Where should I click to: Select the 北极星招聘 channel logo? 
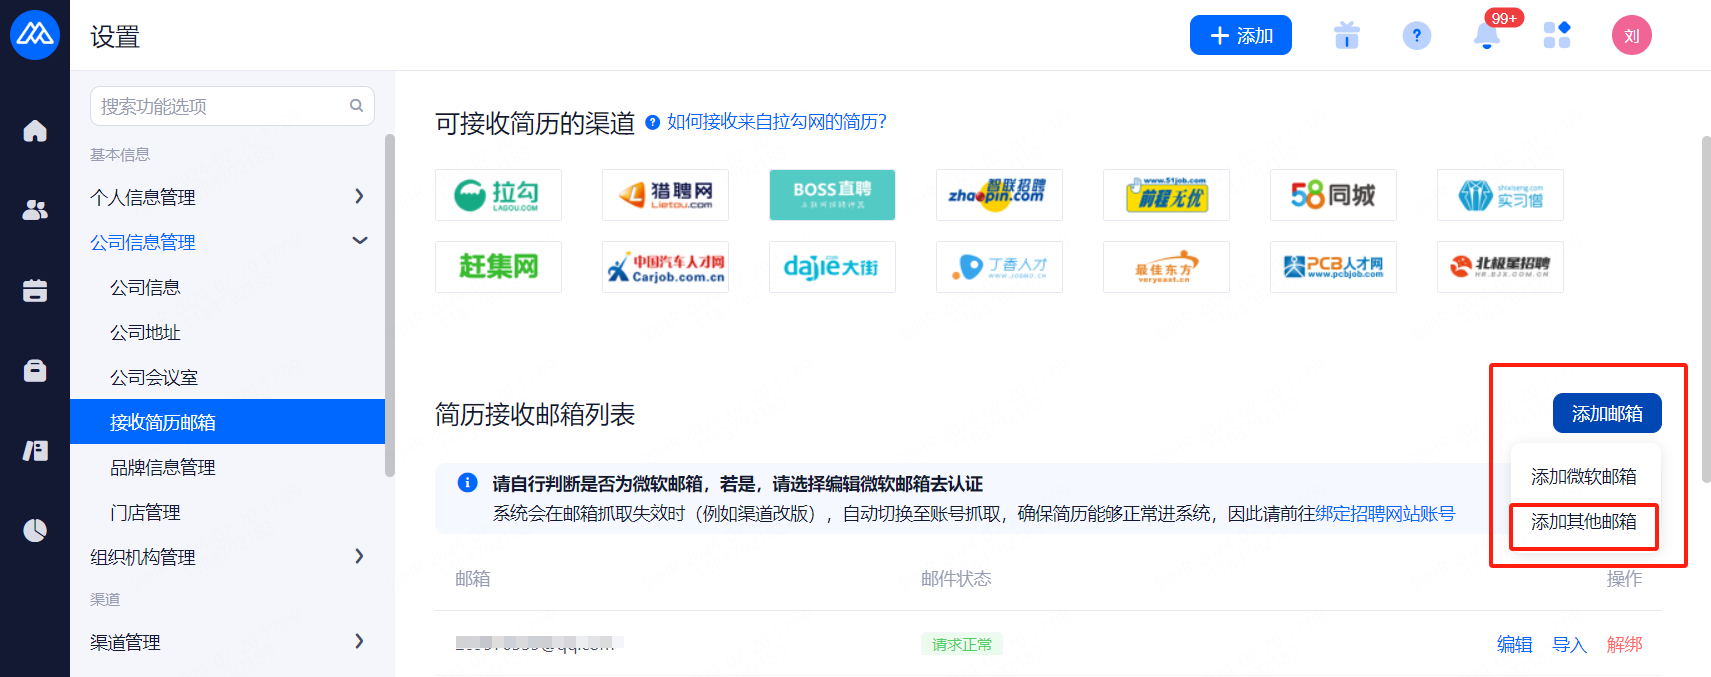(x=1500, y=267)
